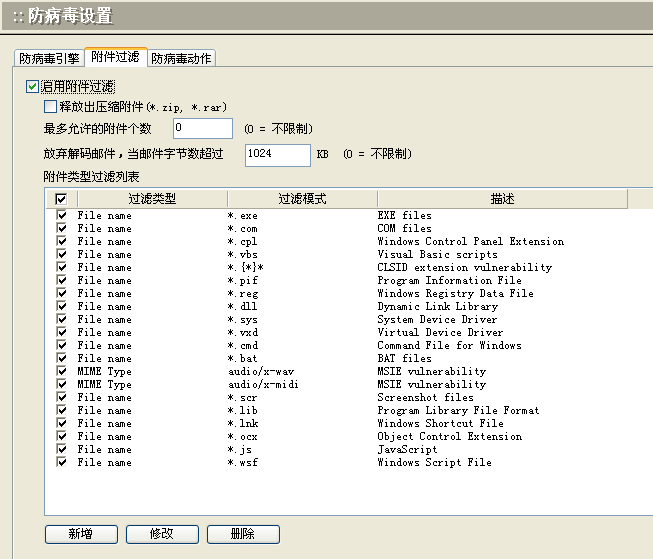This screenshot has width=653, height=559.
Task: Click the 1024 KB size input field
Action: coord(278,154)
